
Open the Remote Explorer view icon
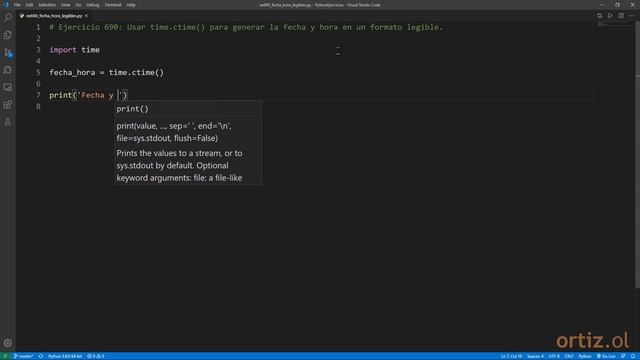coord(8,87)
